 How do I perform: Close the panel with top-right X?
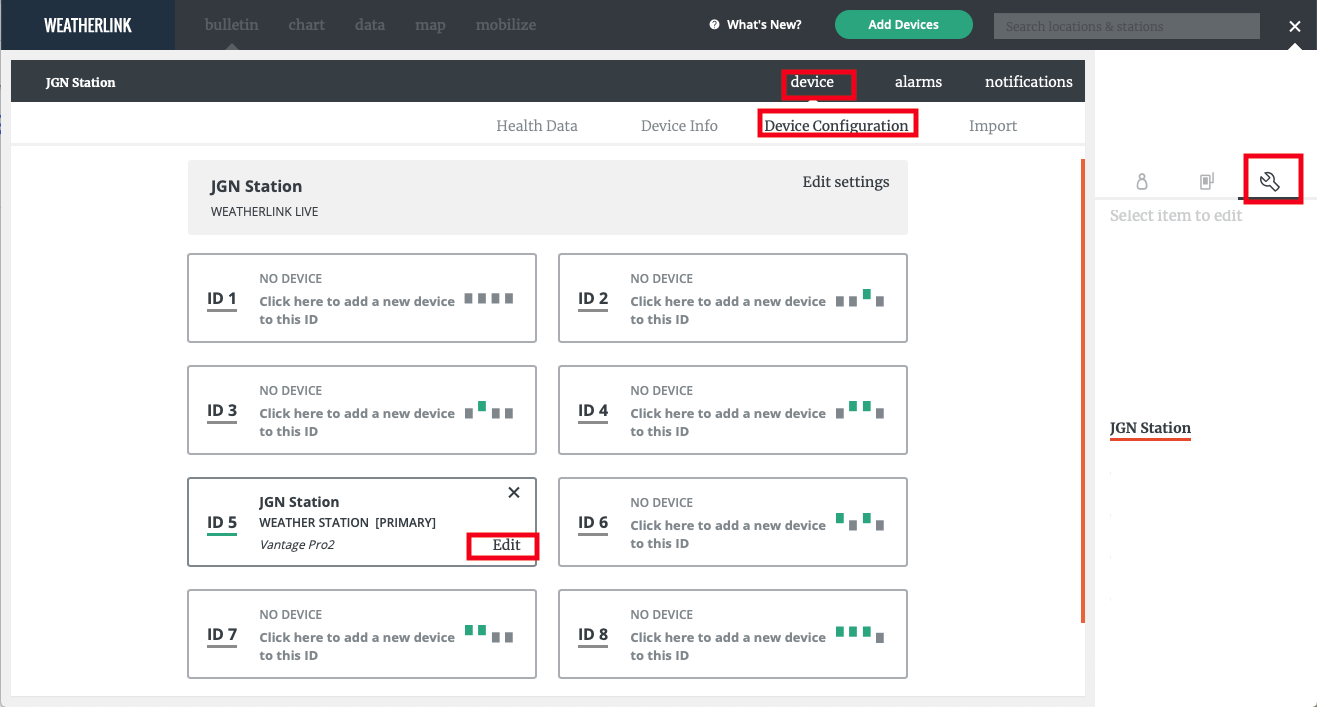click(x=1295, y=27)
